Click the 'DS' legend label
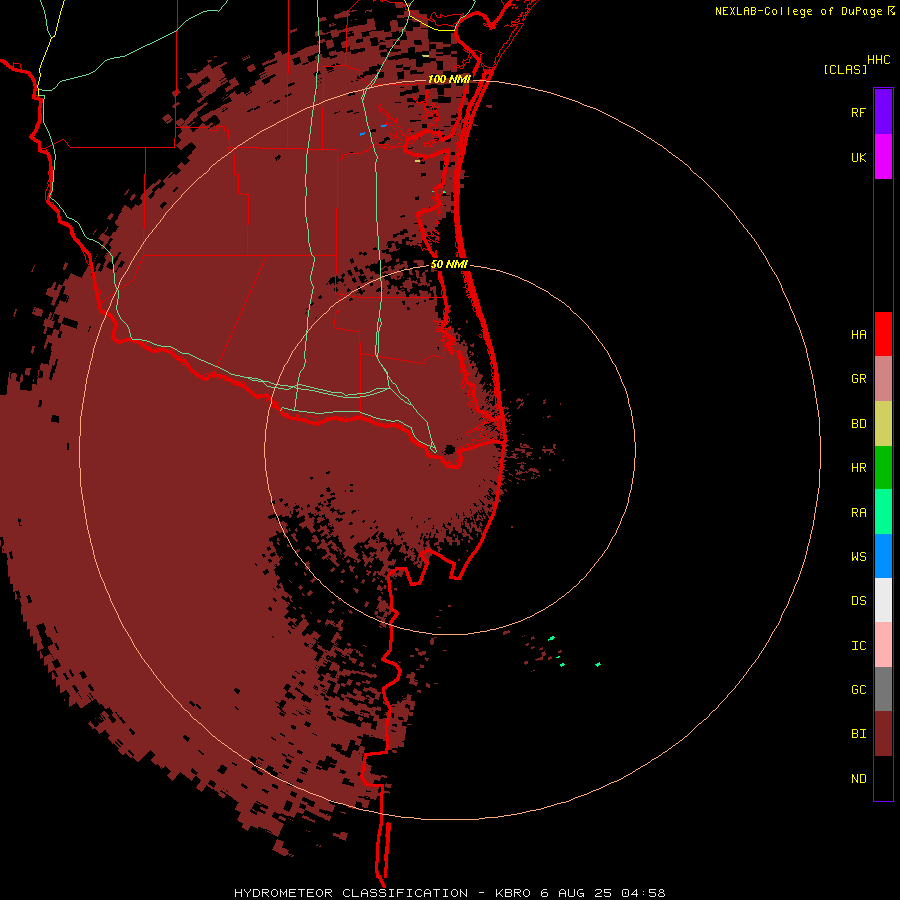 coord(858,601)
